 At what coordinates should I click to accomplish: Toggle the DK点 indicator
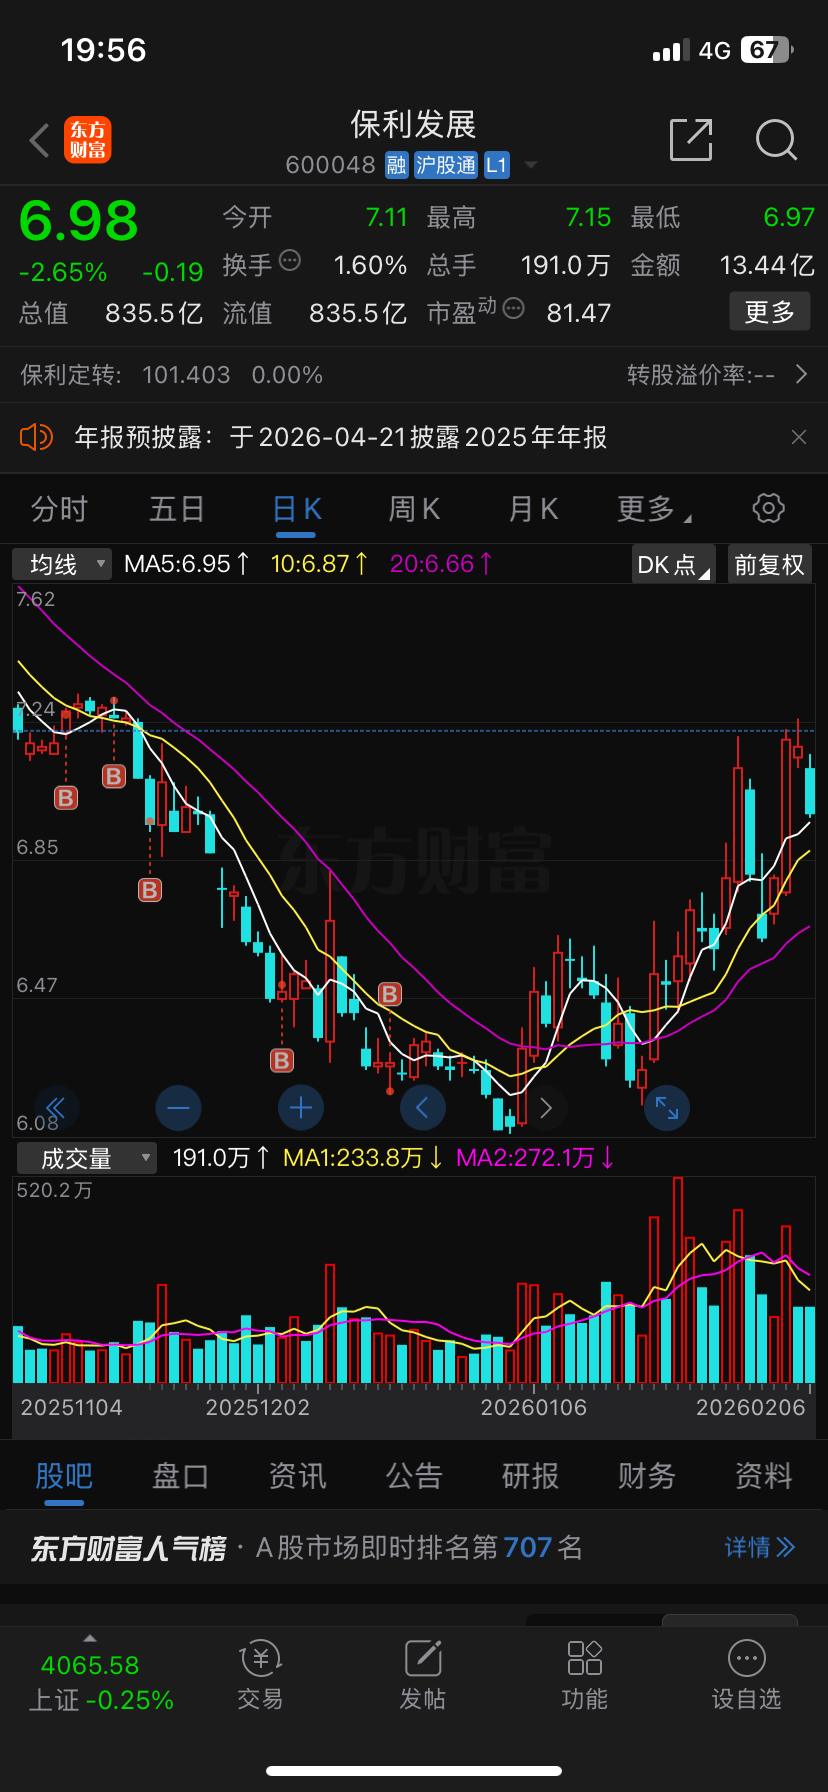click(x=673, y=564)
